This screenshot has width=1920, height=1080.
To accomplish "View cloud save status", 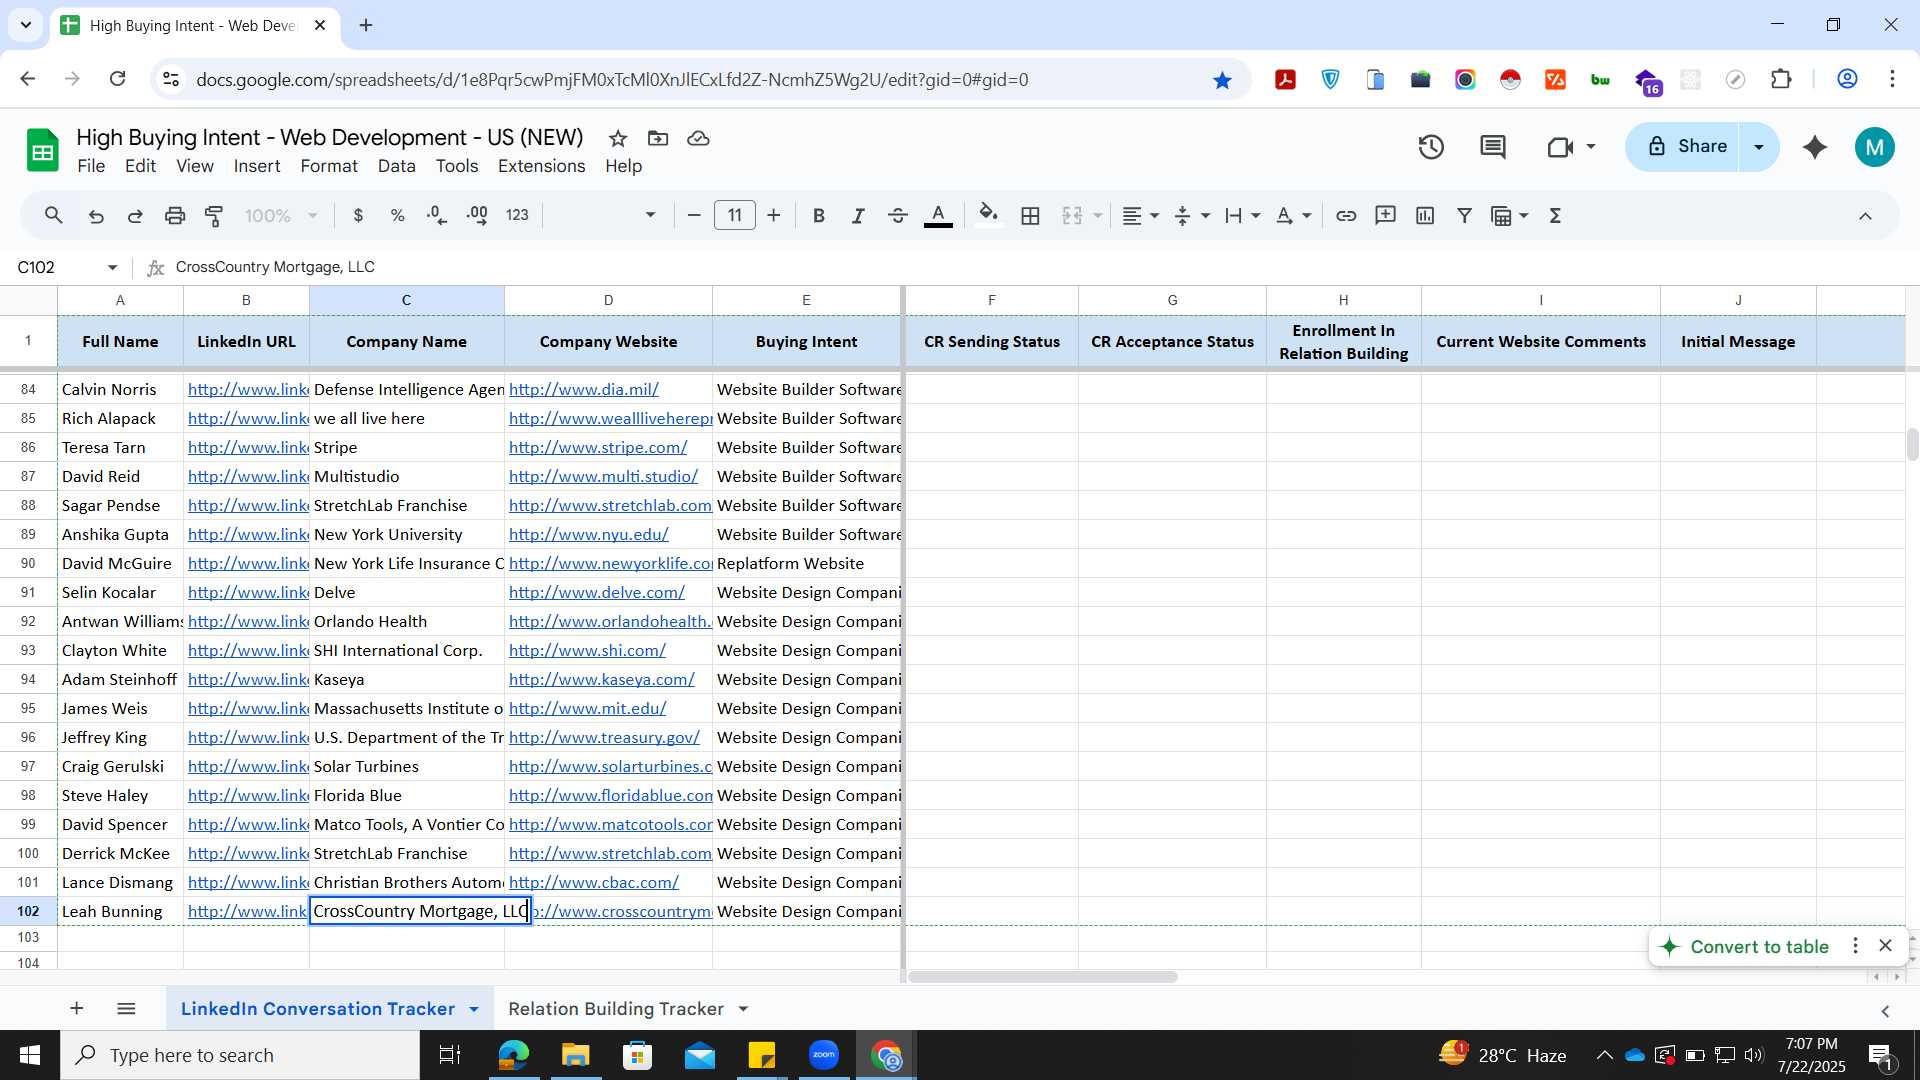I will [x=698, y=138].
